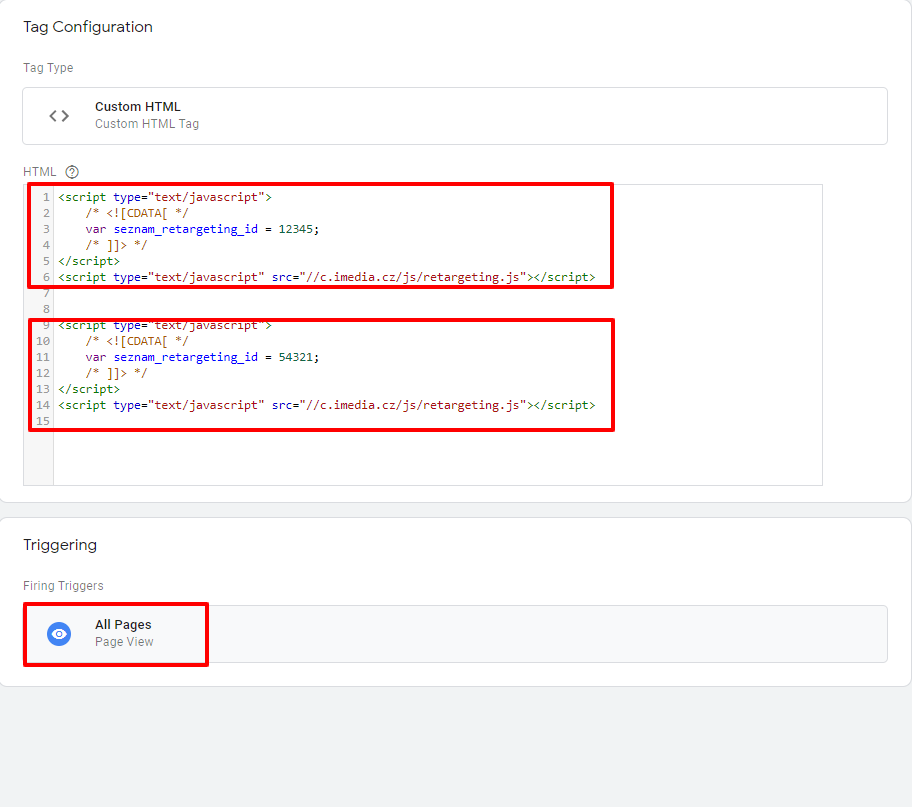Click the Custom HTML Tag subtitle
The image size is (912, 807).
click(x=147, y=124)
